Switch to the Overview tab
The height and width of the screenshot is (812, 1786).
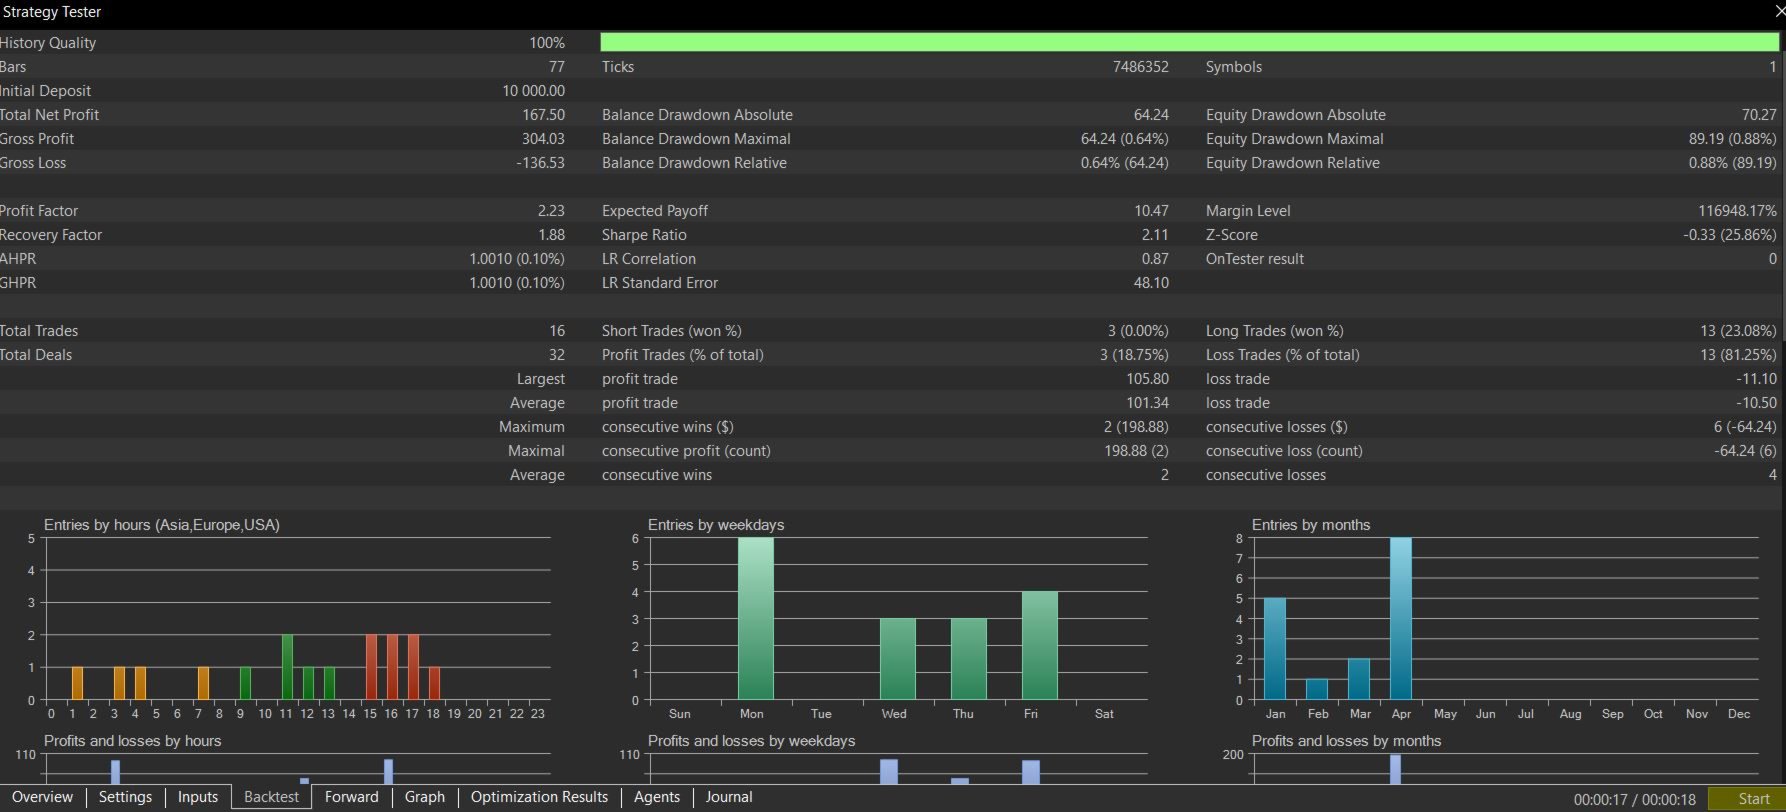[42, 797]
